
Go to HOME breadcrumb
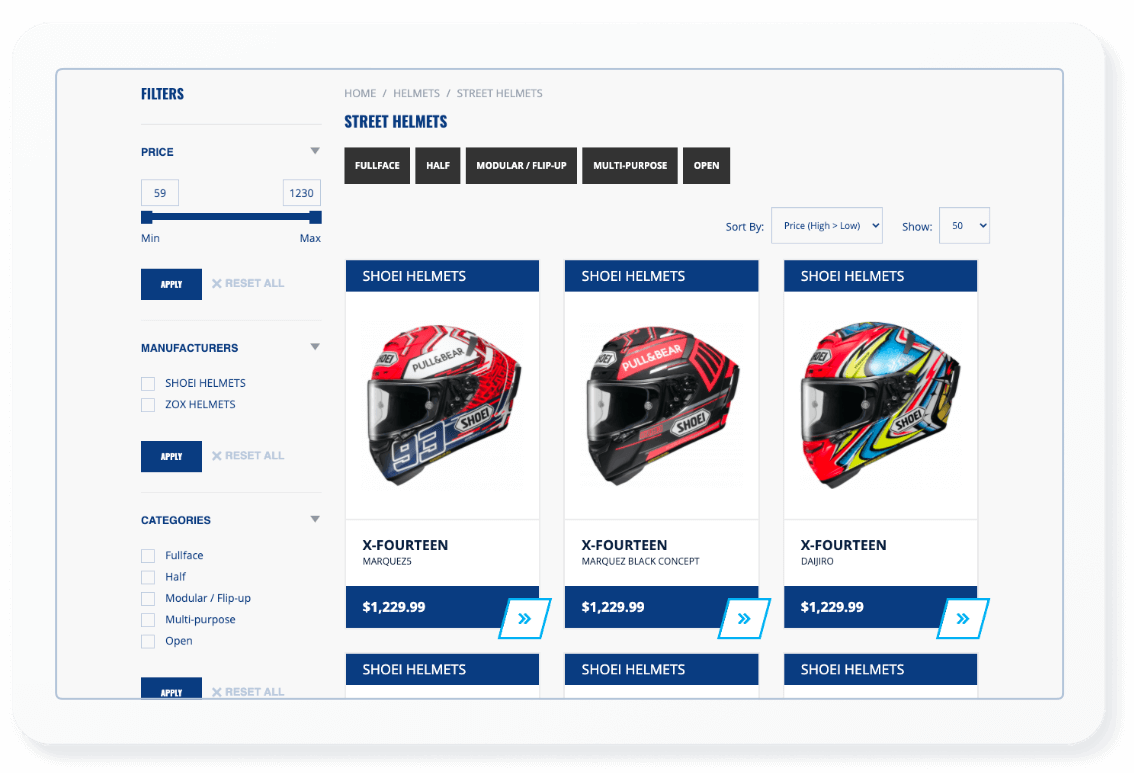(x=360, y=93)
